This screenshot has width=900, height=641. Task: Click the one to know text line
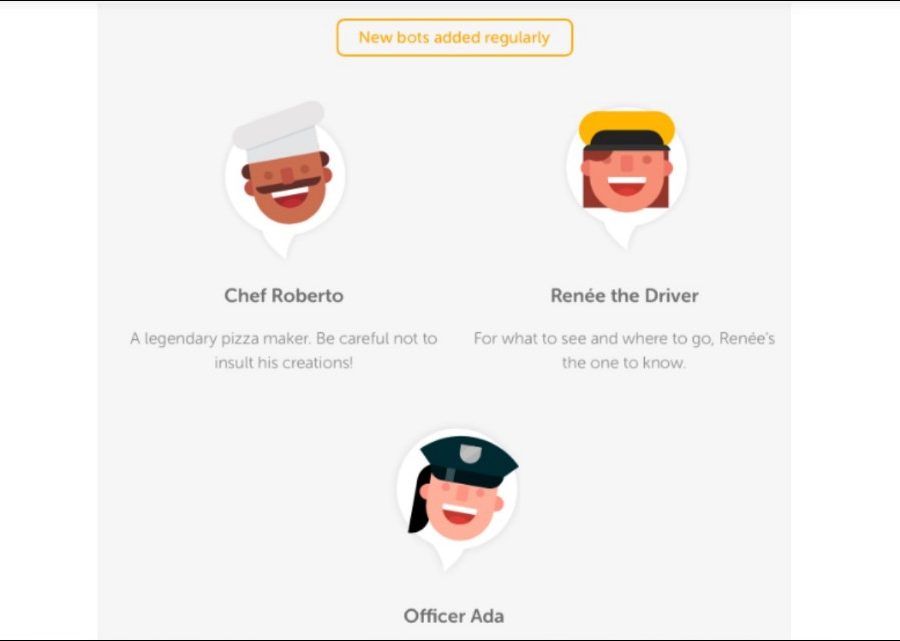click(624, 363)
